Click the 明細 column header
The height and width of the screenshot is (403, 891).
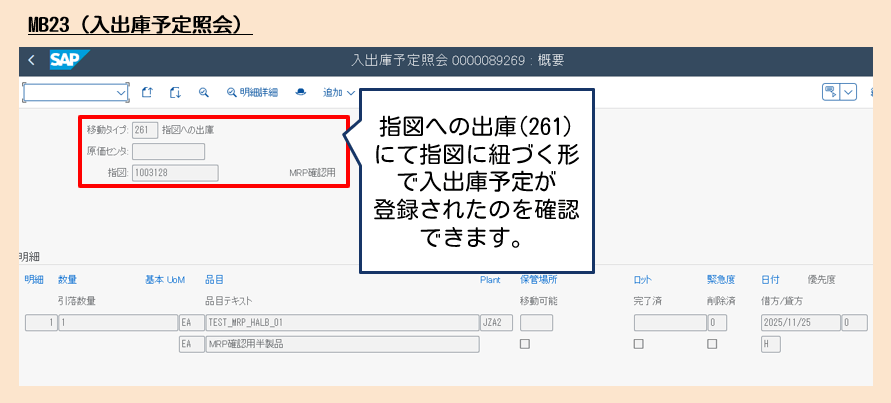coord(34,280)
